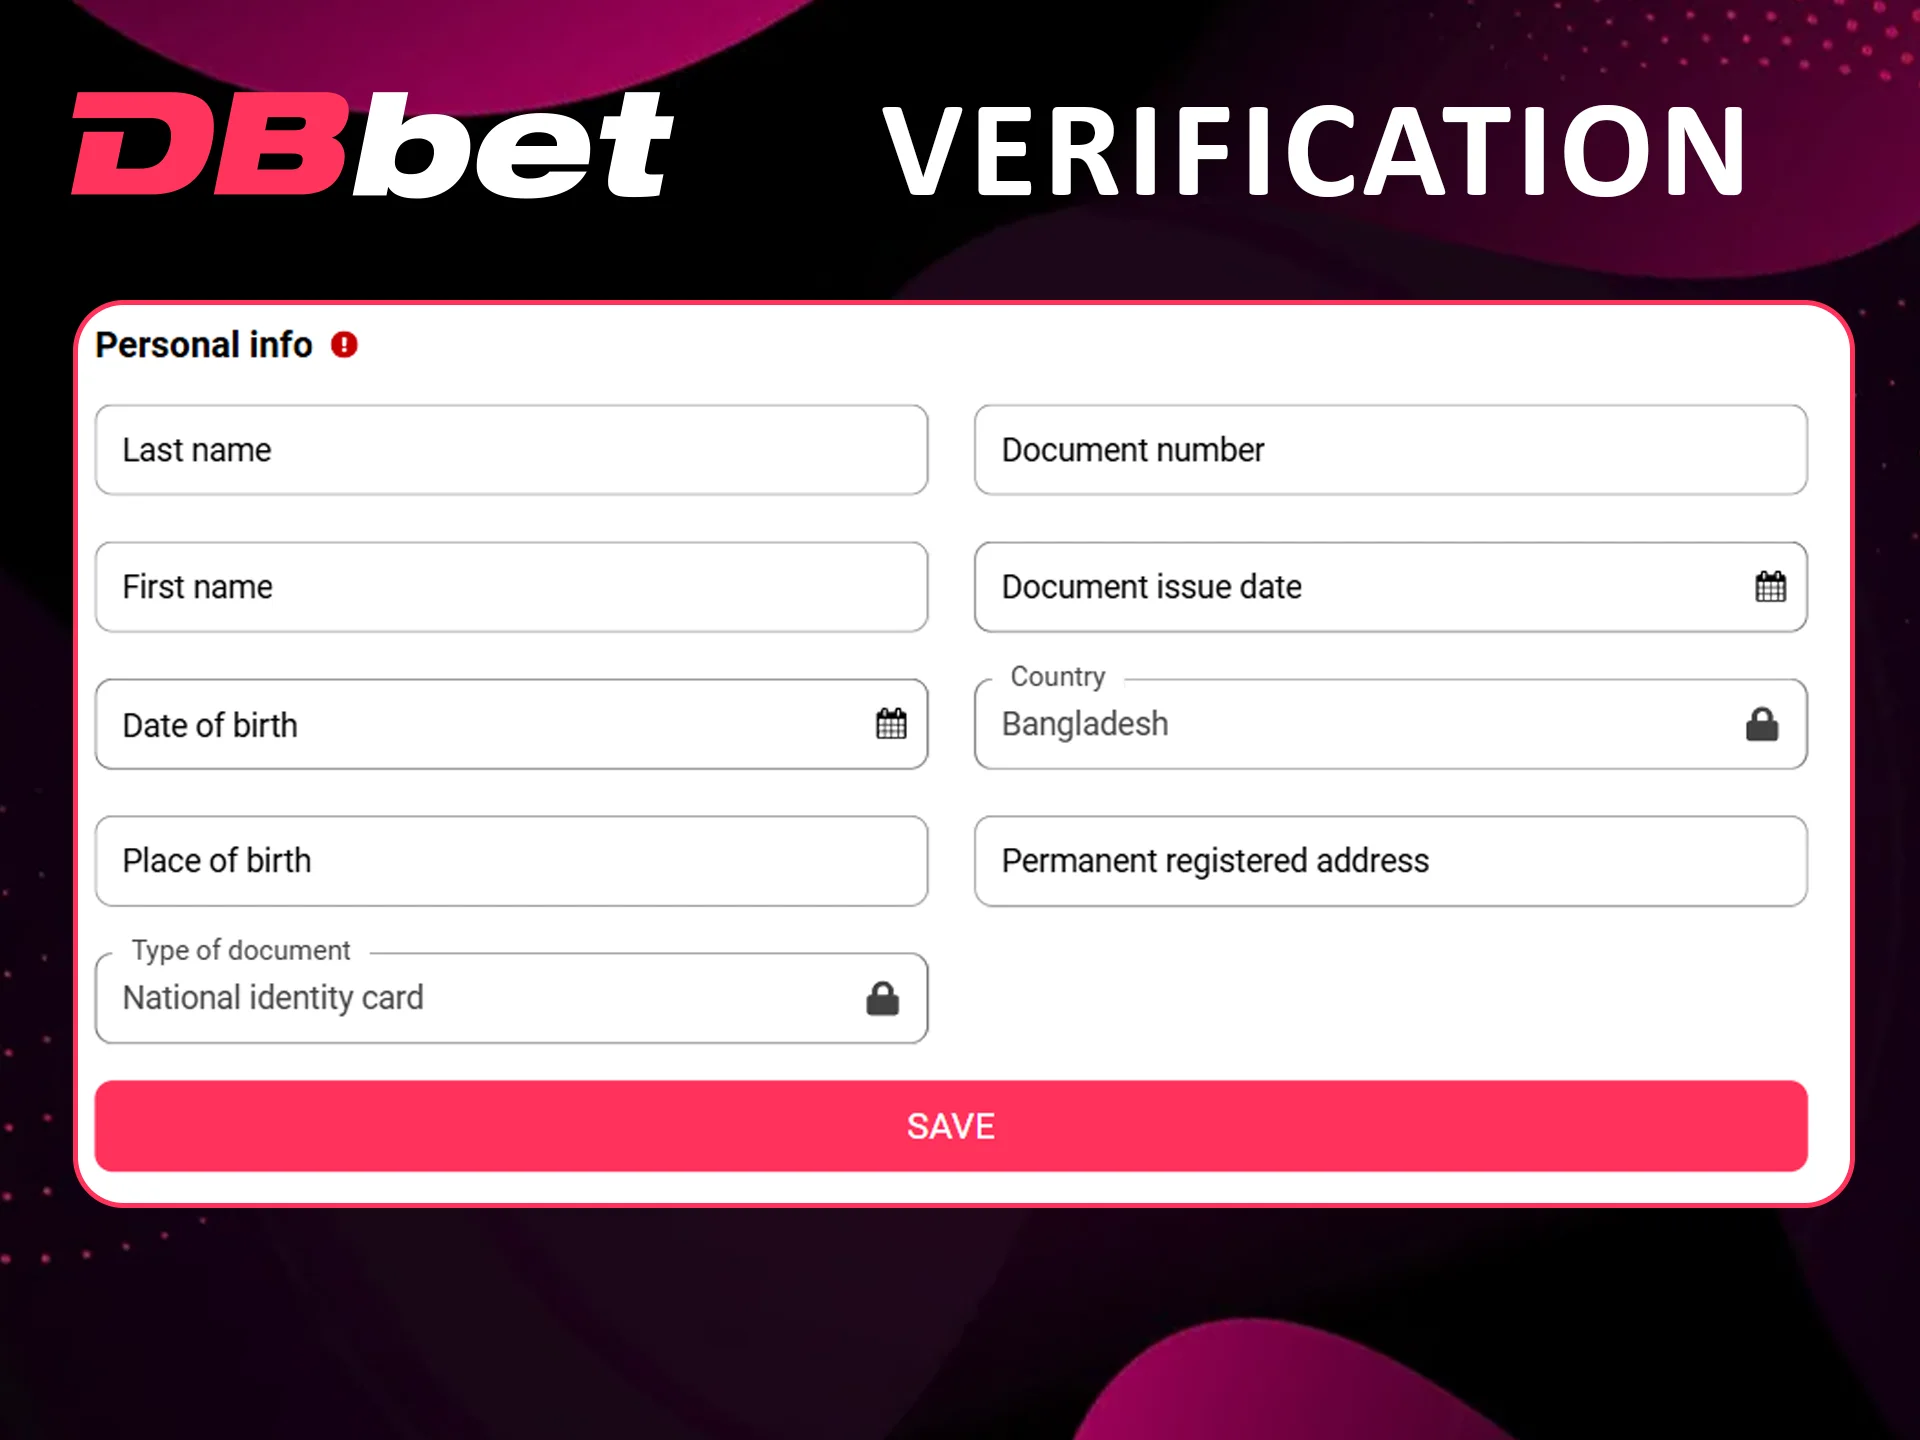The width and height of the screenshot is (1920, 1440).
Task: Open the Country selector showing Bangladesh
Action: coord(1390,724)
